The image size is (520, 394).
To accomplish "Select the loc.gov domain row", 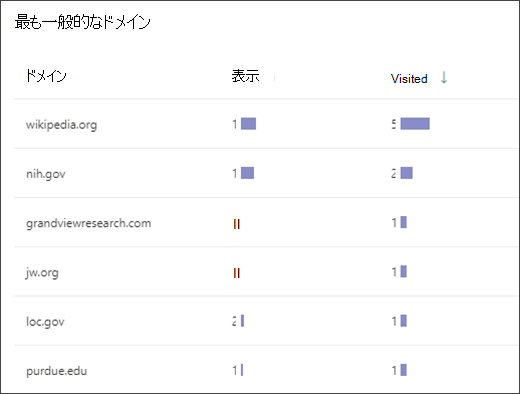I will tap(266, 321).
